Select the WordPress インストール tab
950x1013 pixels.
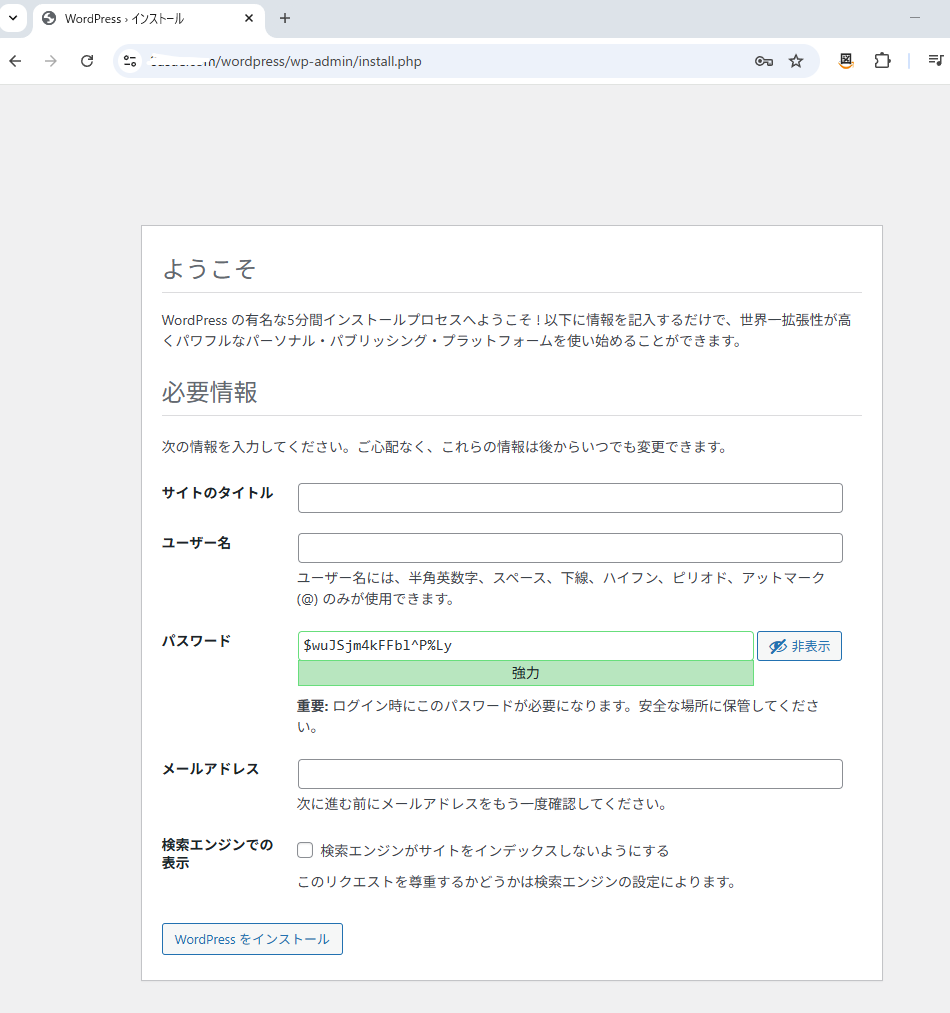(x=148, y=19)
